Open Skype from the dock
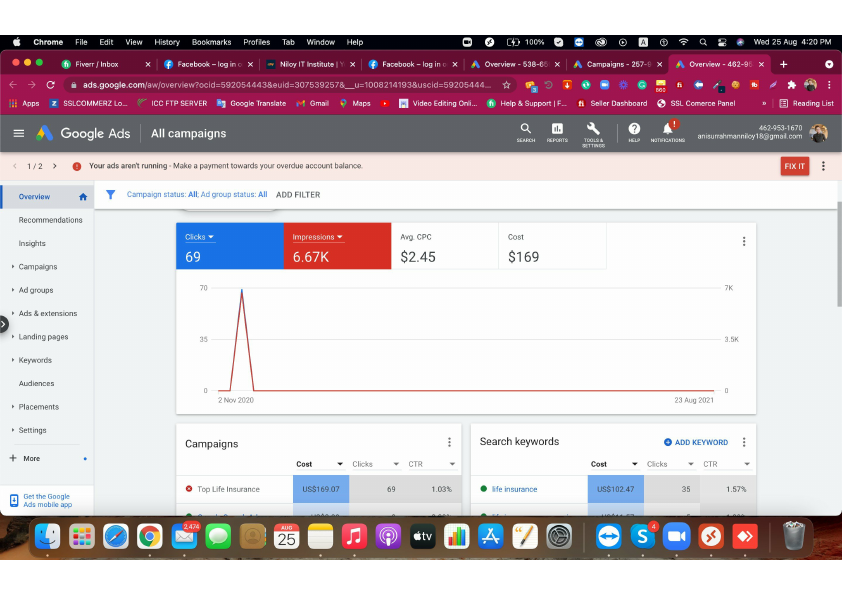The height and width of the screenshot is (595, 842). click(x=642, y=536)
